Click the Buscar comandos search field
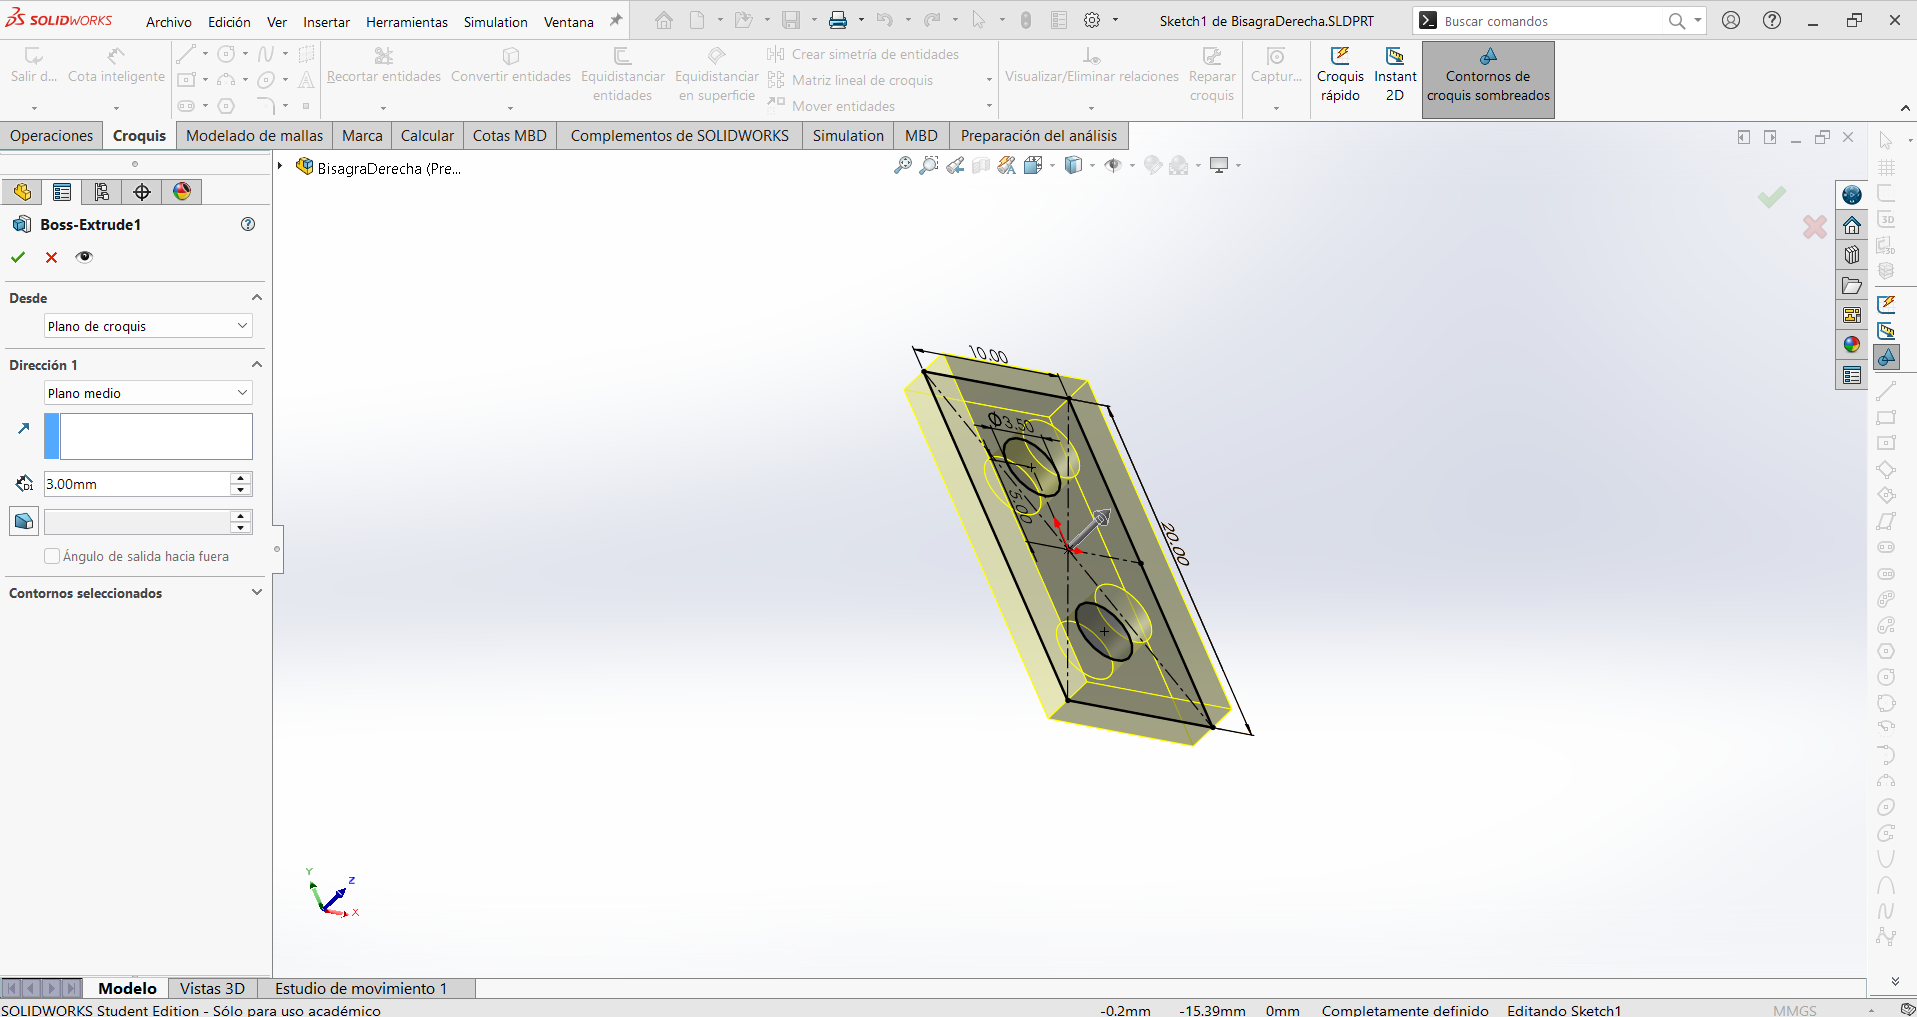Image resolution: width=1917 pixels, height=1017 pixels. tap(1554, 21)
